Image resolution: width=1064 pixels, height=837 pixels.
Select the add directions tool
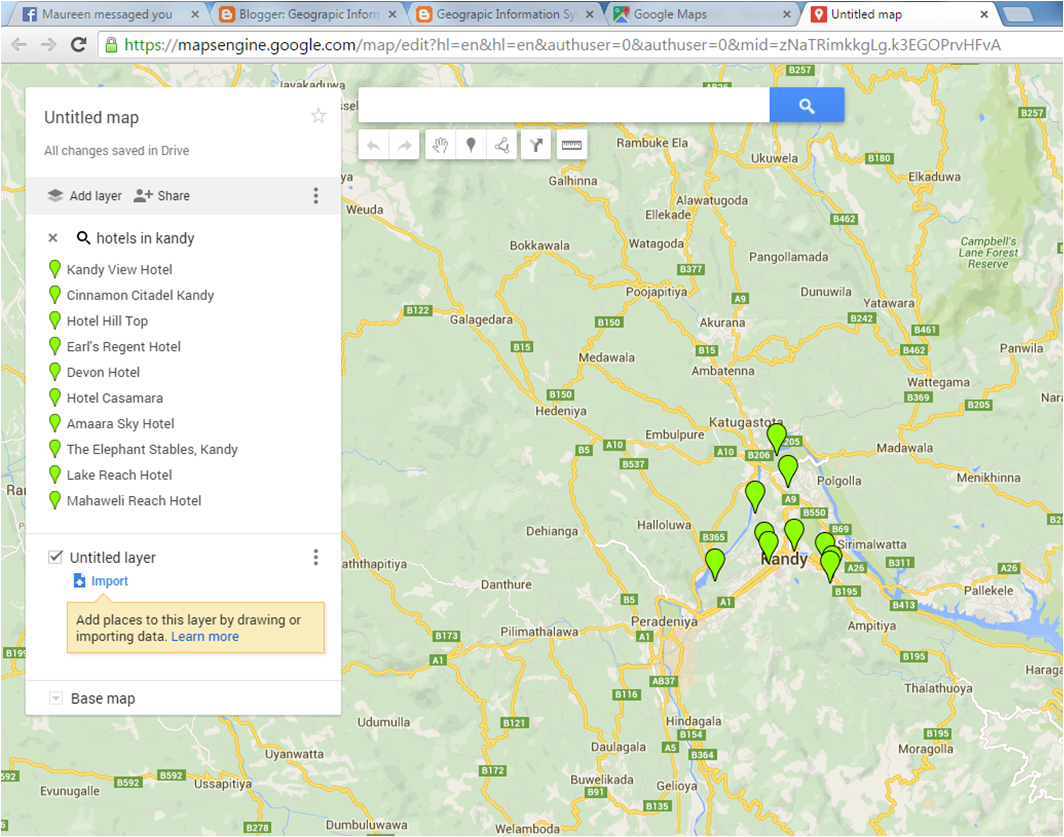pos(536,145)
